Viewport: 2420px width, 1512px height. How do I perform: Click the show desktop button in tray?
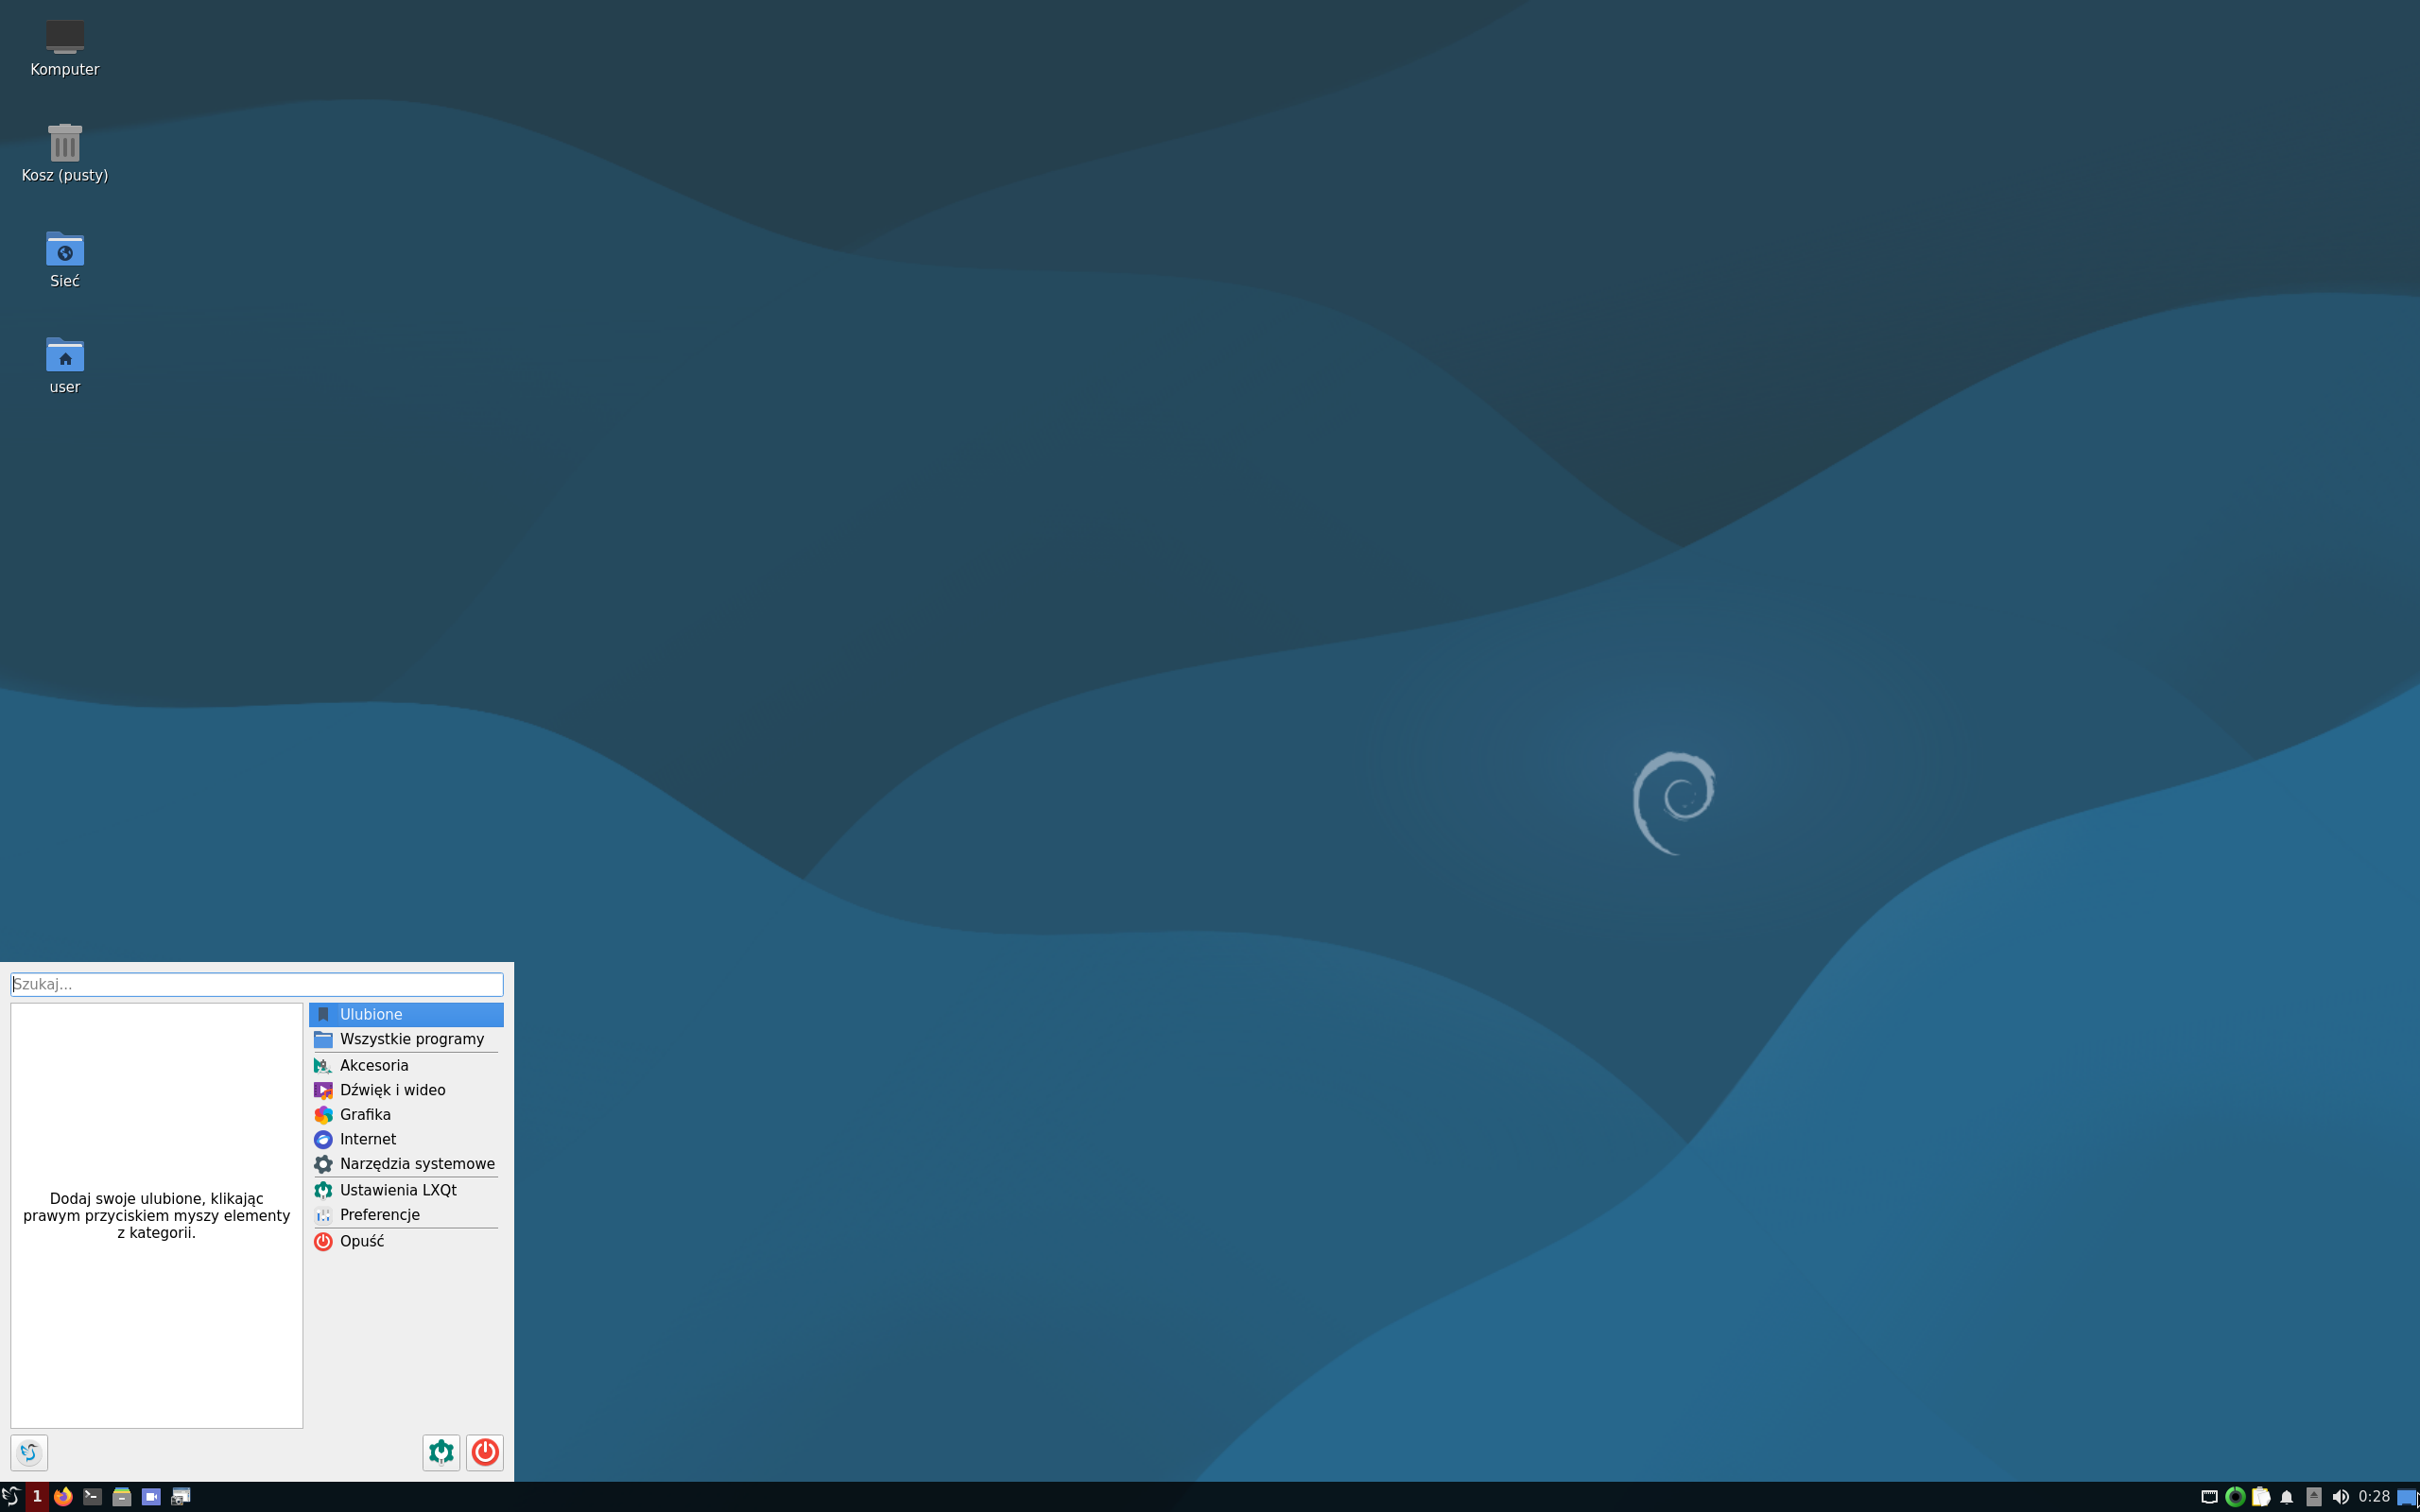pos(2407,1497)
